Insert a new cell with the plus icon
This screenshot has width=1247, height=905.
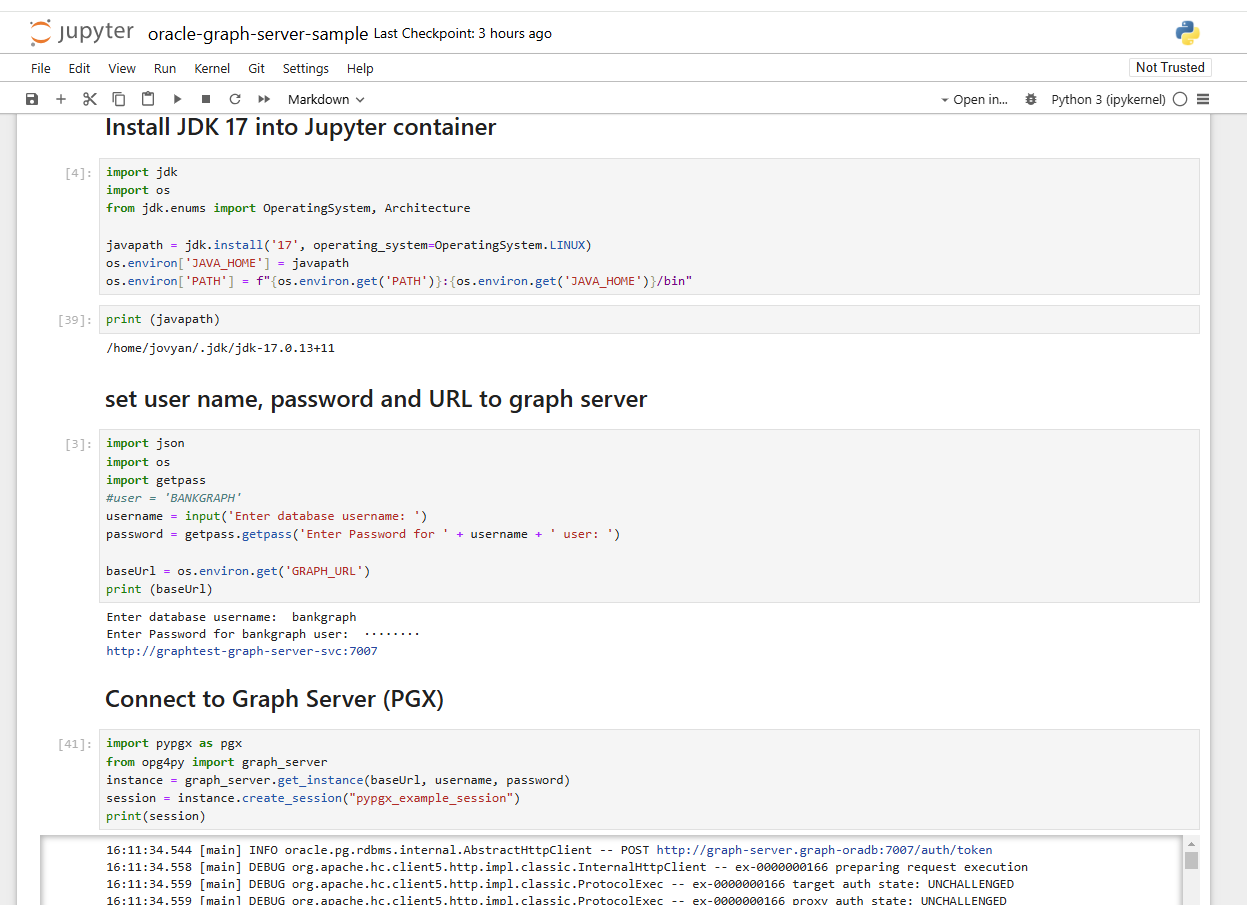click(x=60, y=99)
